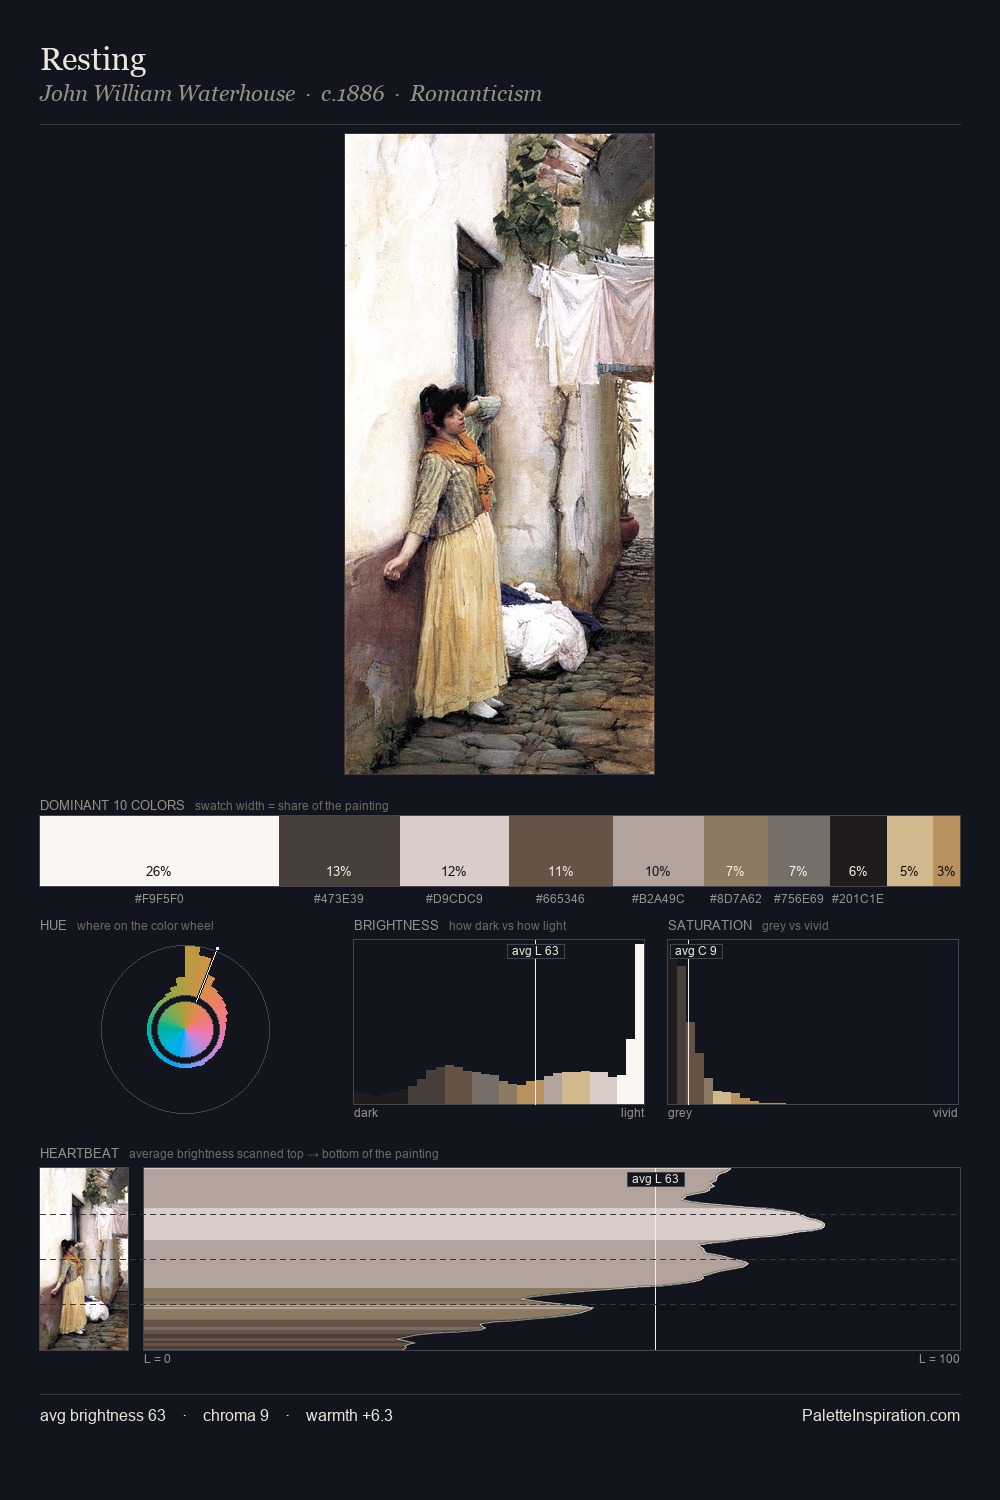
Task: Click the avg L 63 heartbeat marker label
Action: coord(656,1179)
